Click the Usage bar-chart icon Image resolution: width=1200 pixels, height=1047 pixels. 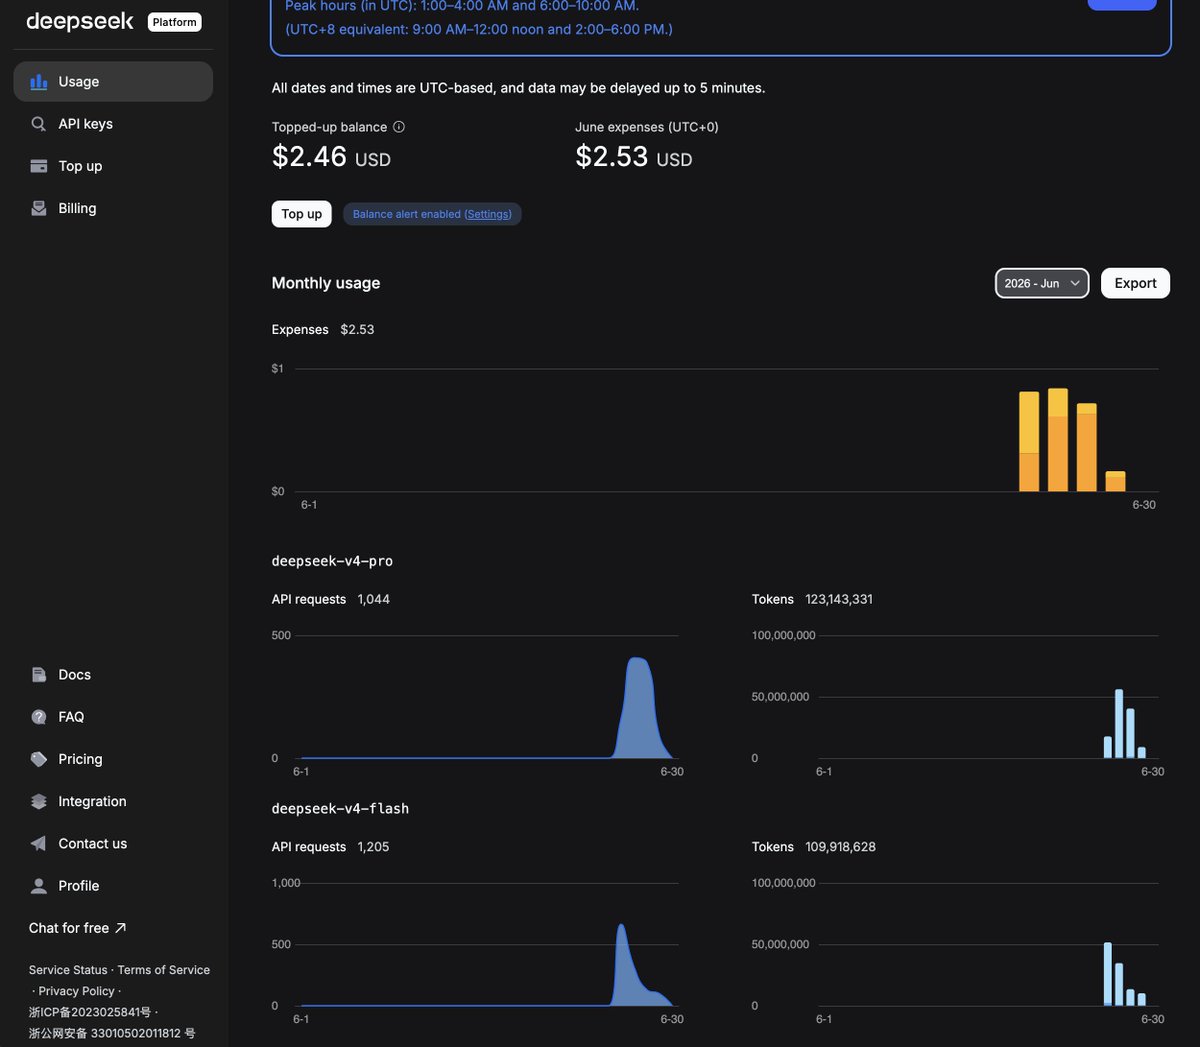39,82
